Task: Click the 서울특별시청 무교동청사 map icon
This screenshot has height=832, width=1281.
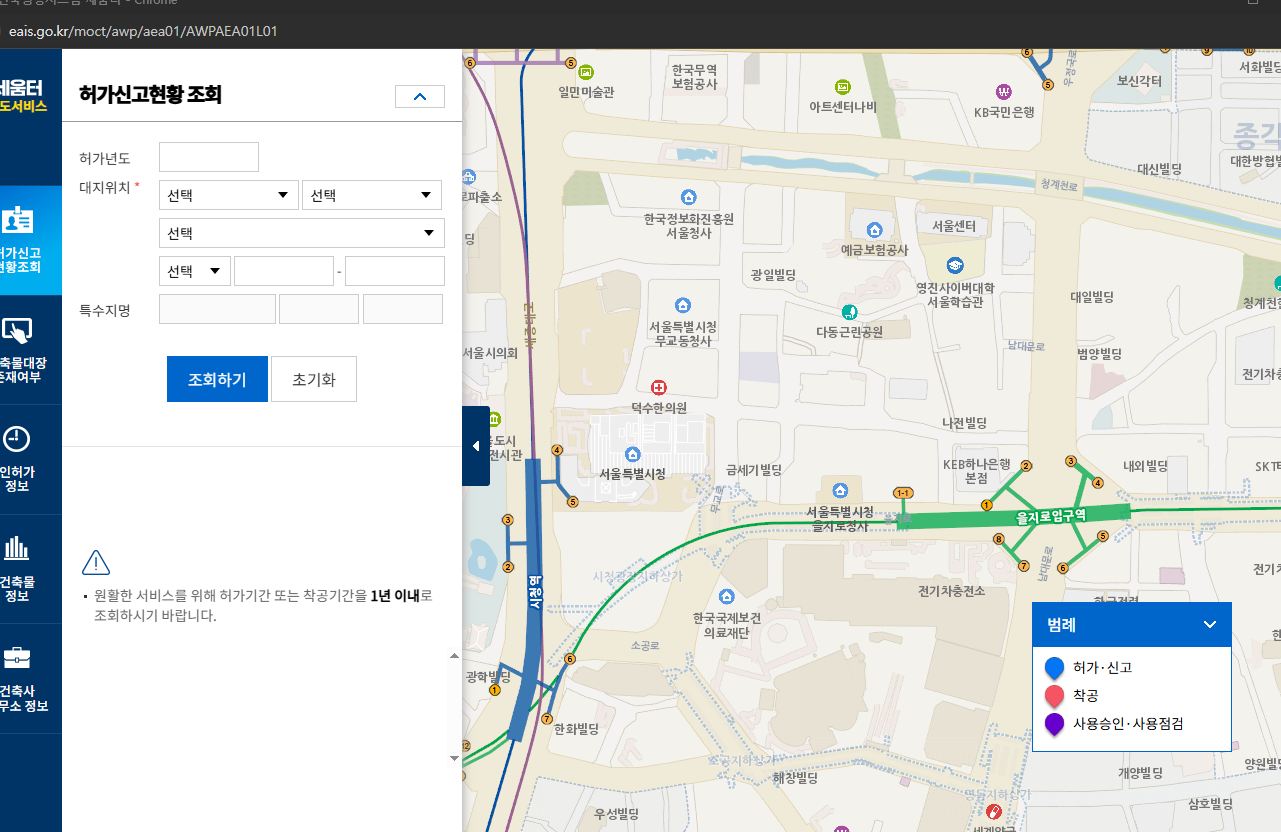Action: [x=683, y=305]
